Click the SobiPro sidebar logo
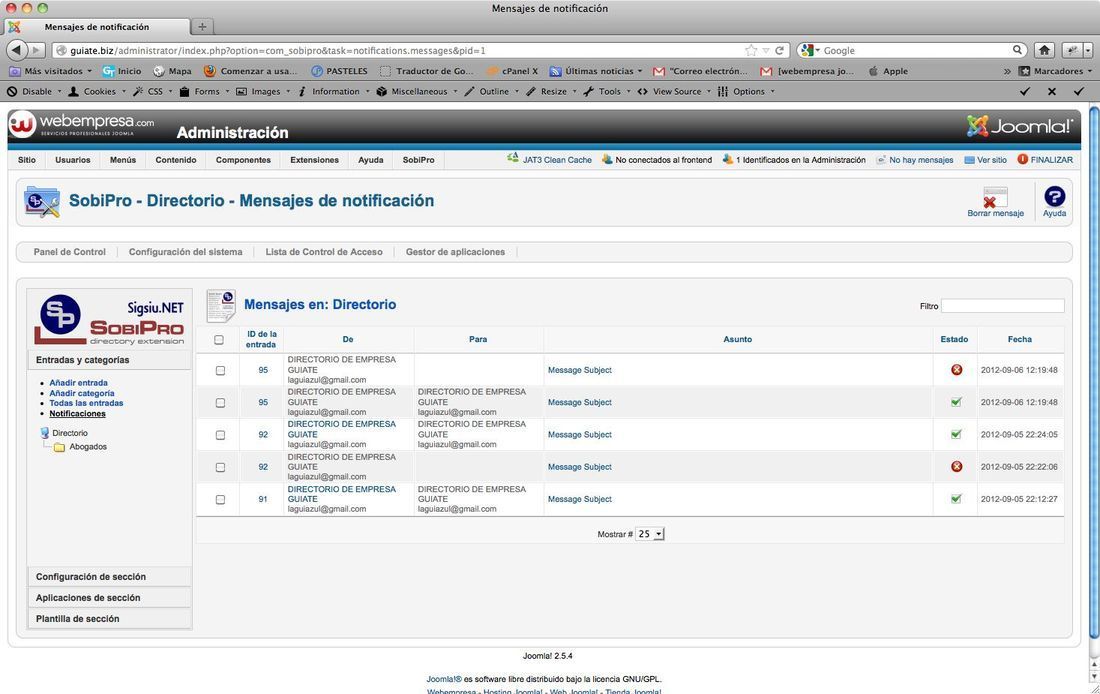The width and height of the screenshot is (1100, 694). click(110, 319)
